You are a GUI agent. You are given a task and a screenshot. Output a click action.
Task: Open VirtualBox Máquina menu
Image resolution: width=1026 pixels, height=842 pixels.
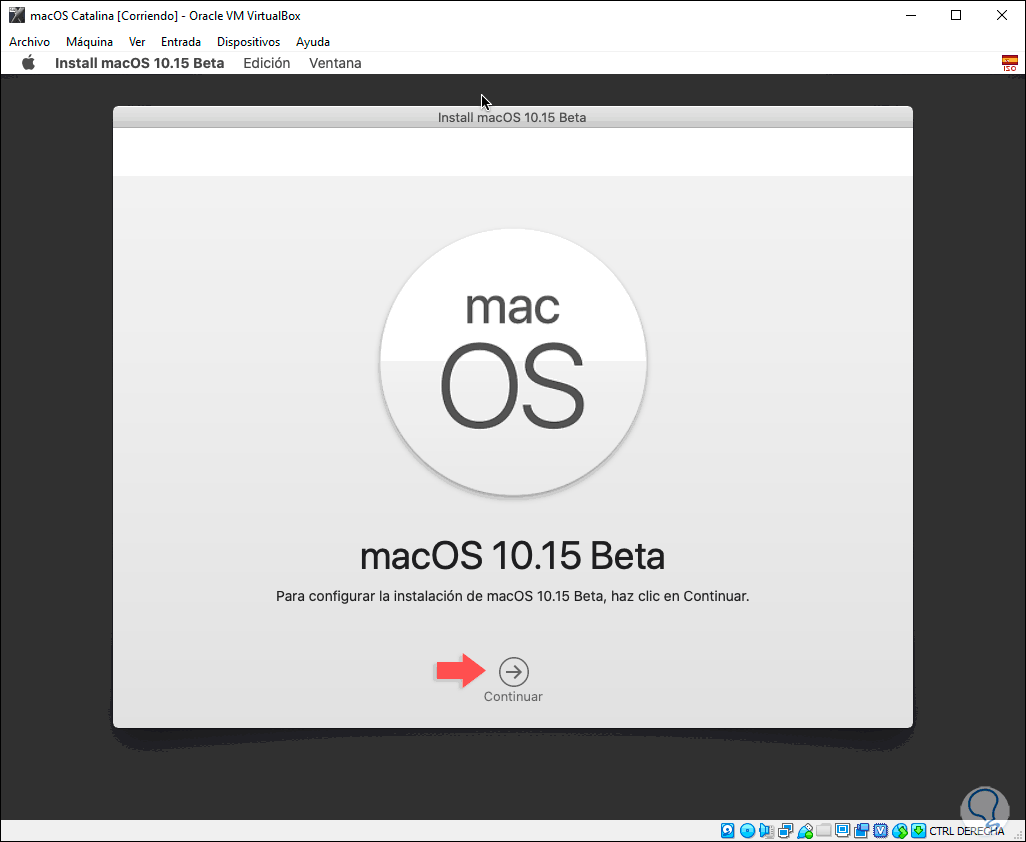click(89, 42)
